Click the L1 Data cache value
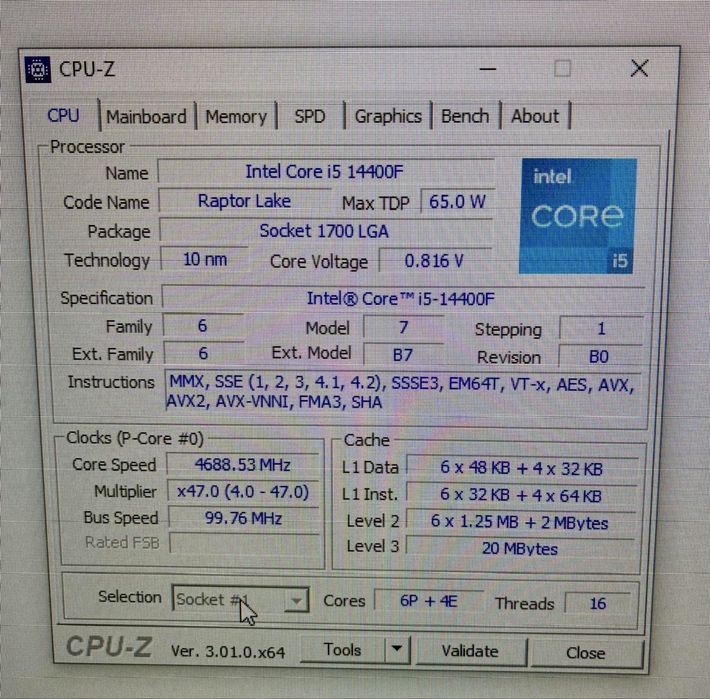Viewport: 710px width, 699px height. click(522, 469)
